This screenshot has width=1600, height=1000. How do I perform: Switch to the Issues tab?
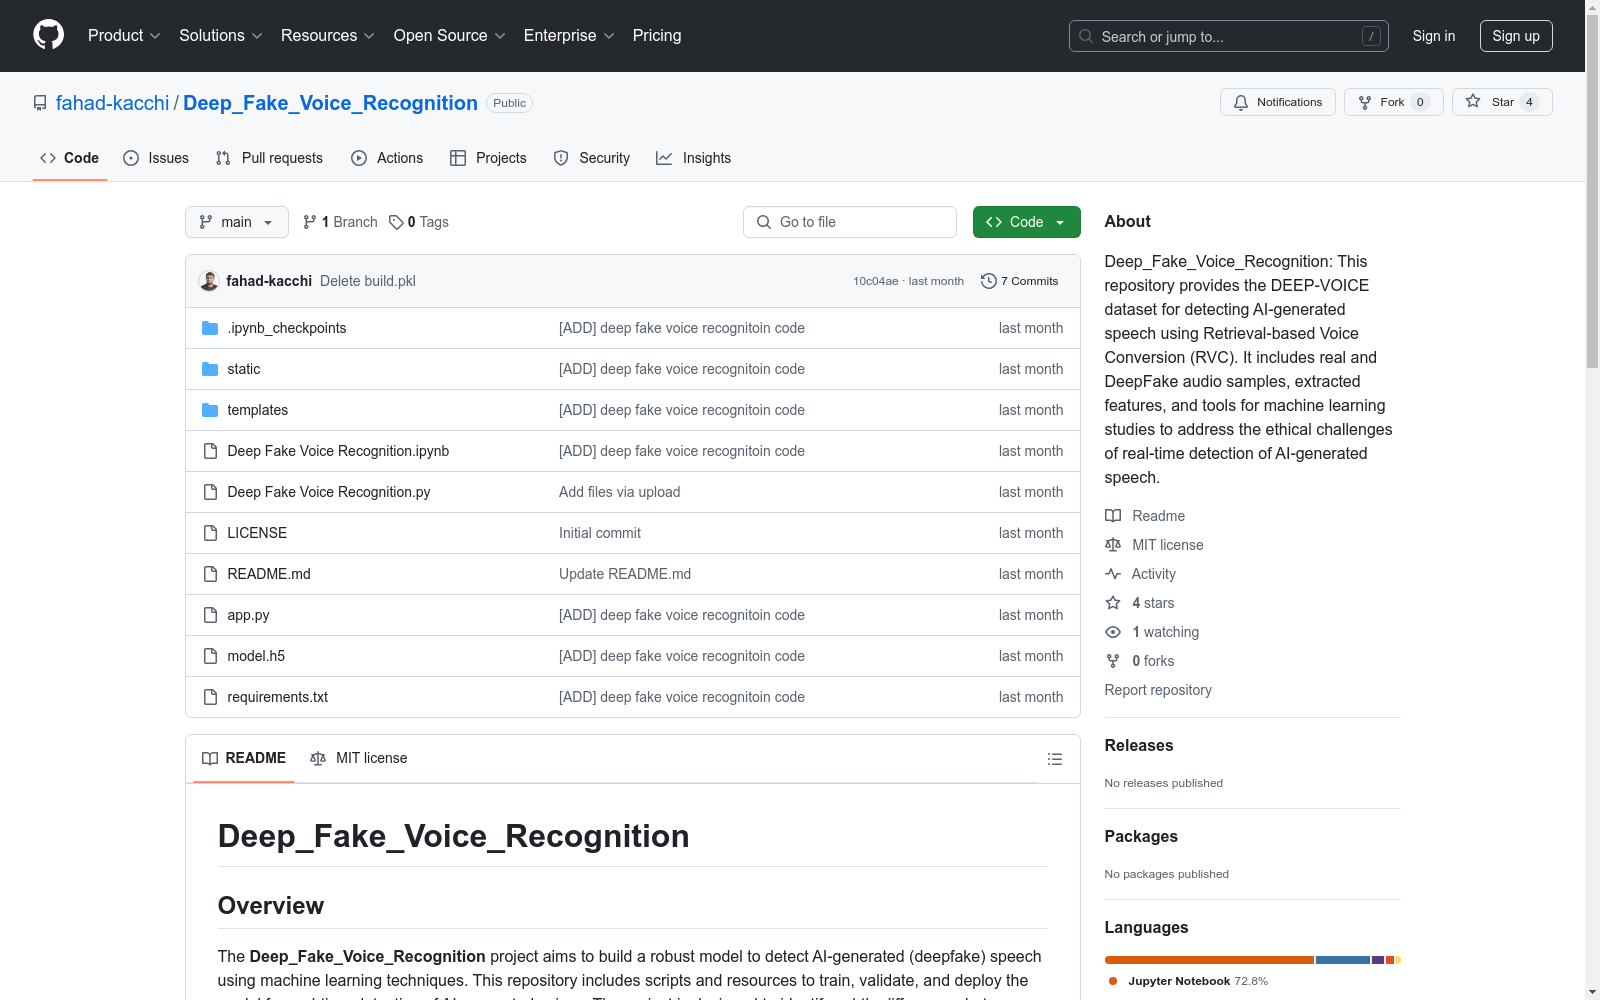(156, 158)
